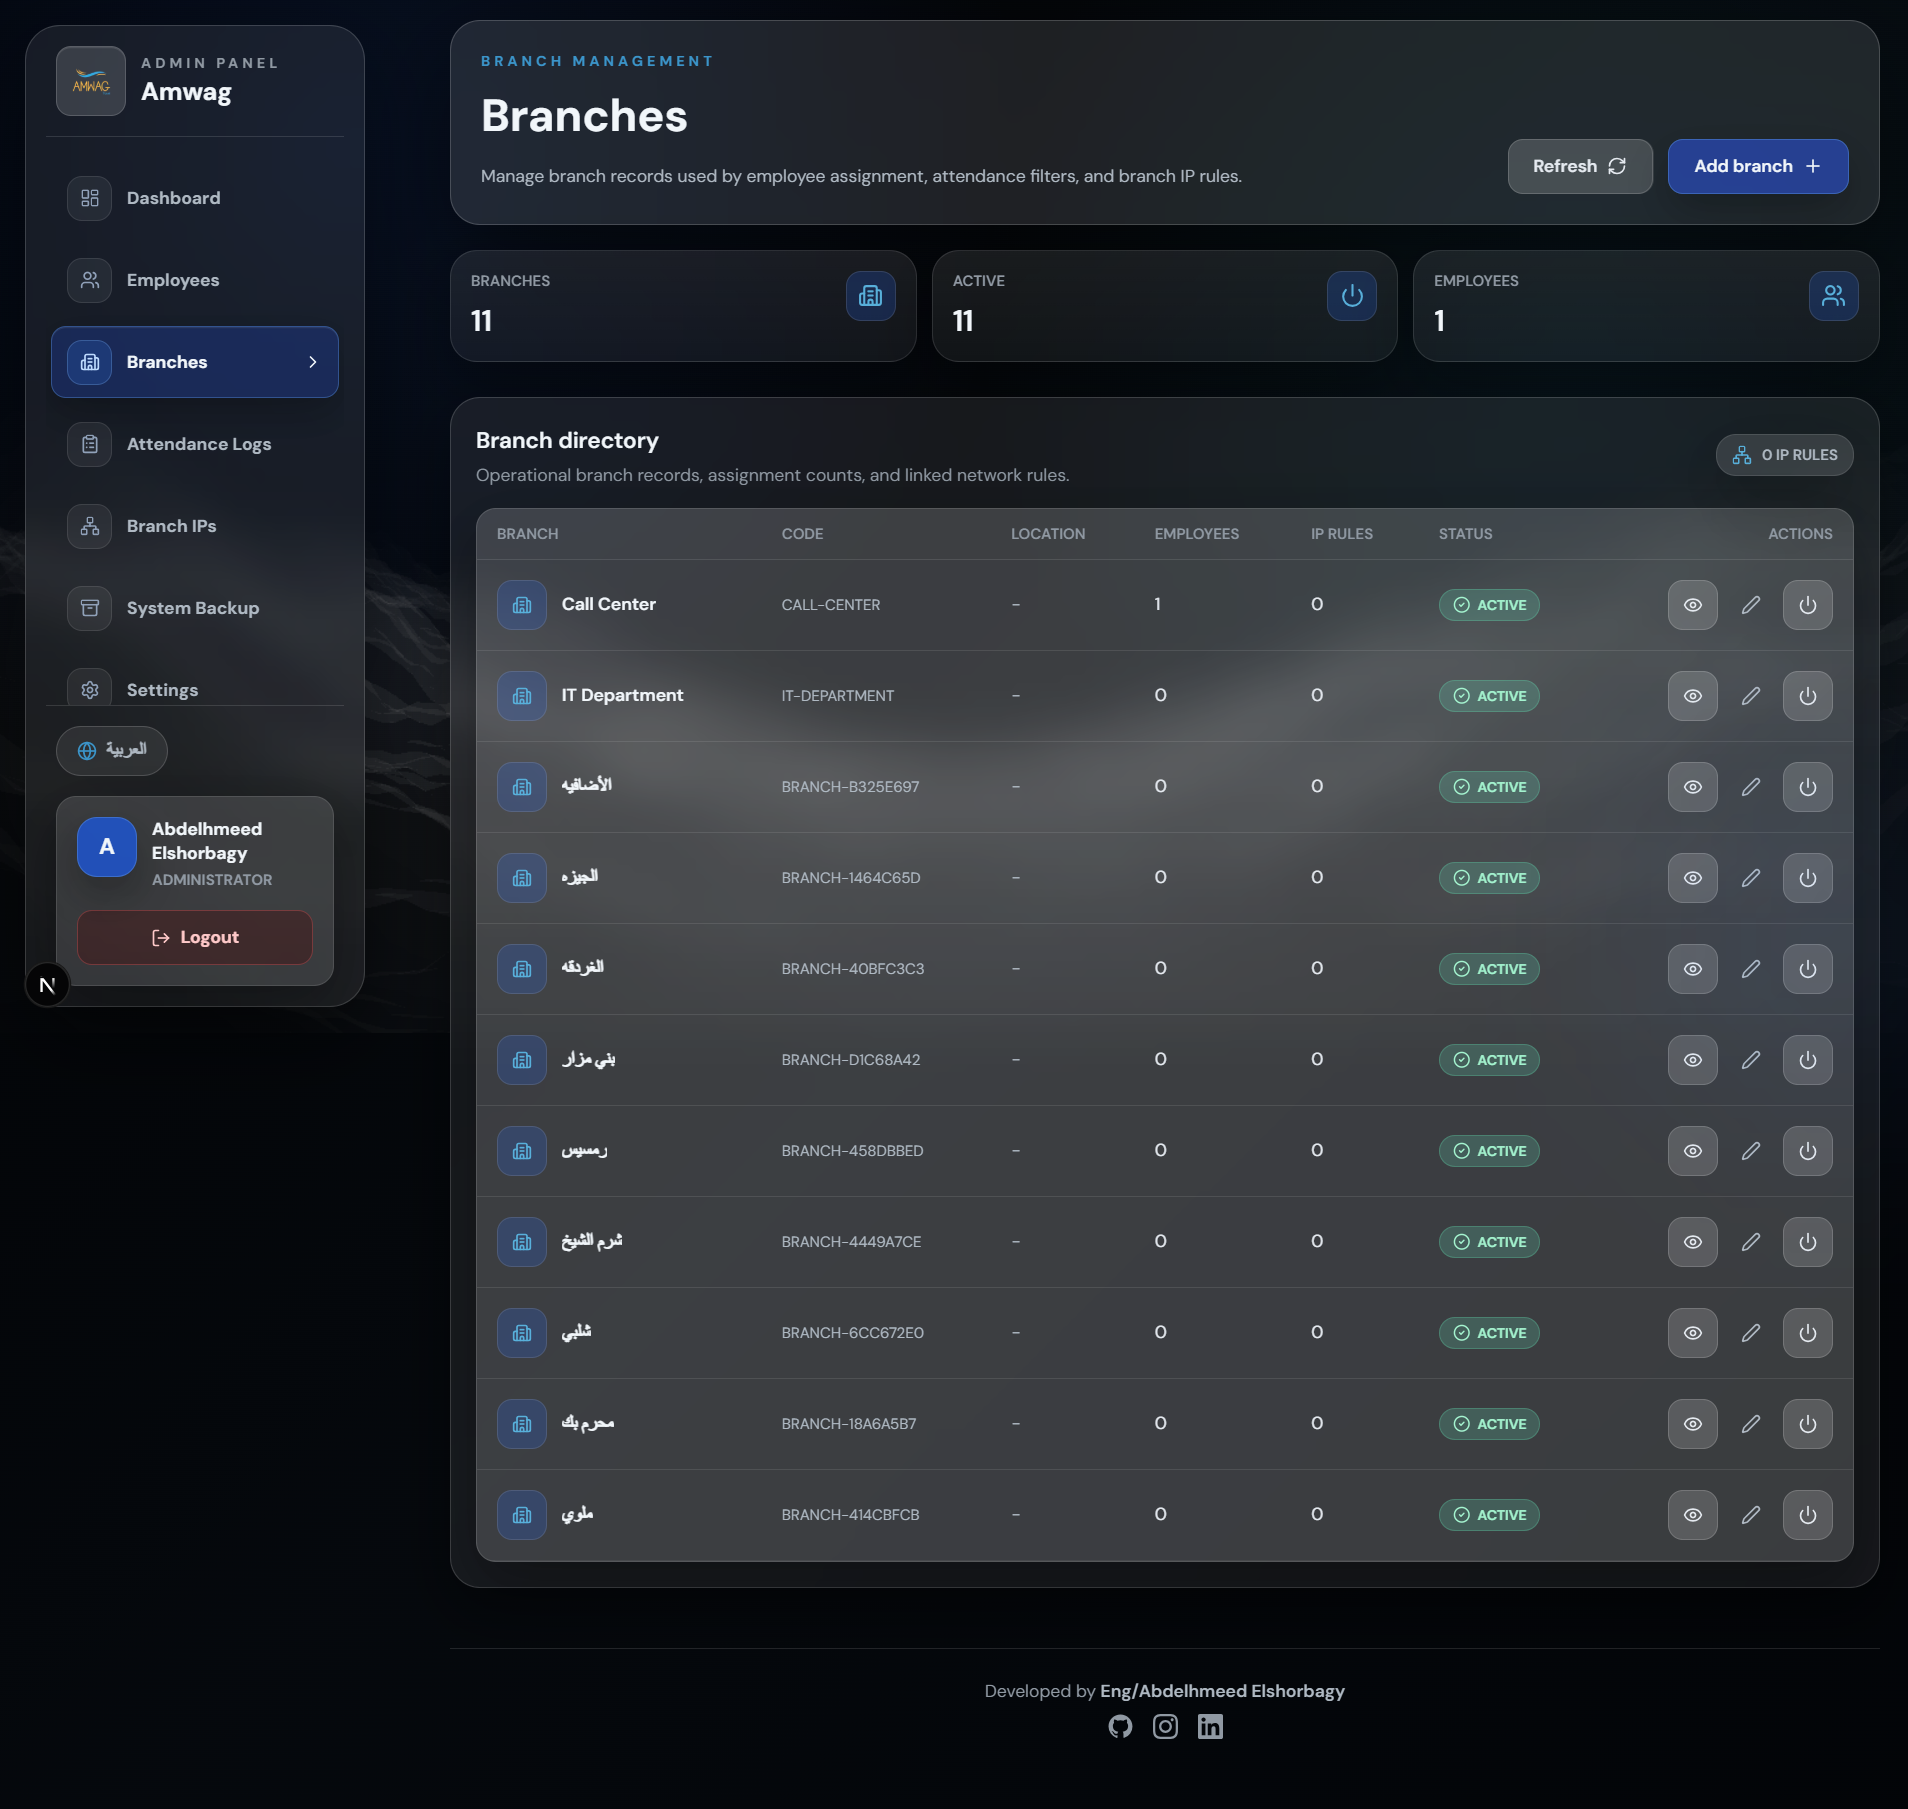Open the Instagram footer link

[1165, 1726]
